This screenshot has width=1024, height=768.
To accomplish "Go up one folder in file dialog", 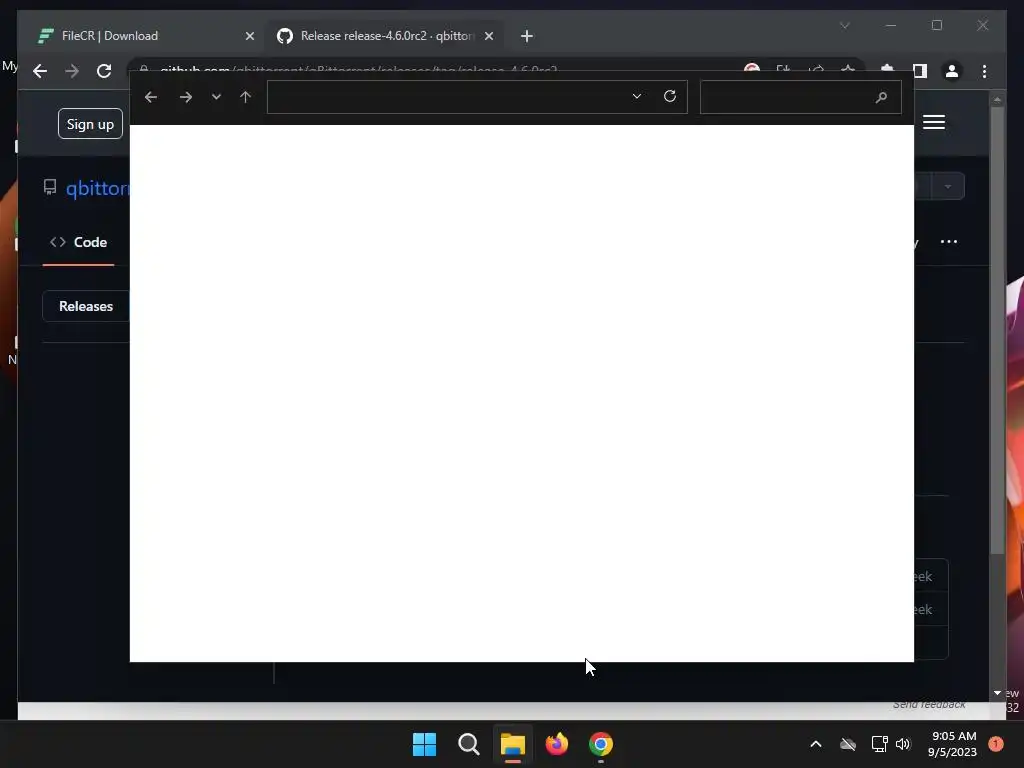I will coord(246,97).
